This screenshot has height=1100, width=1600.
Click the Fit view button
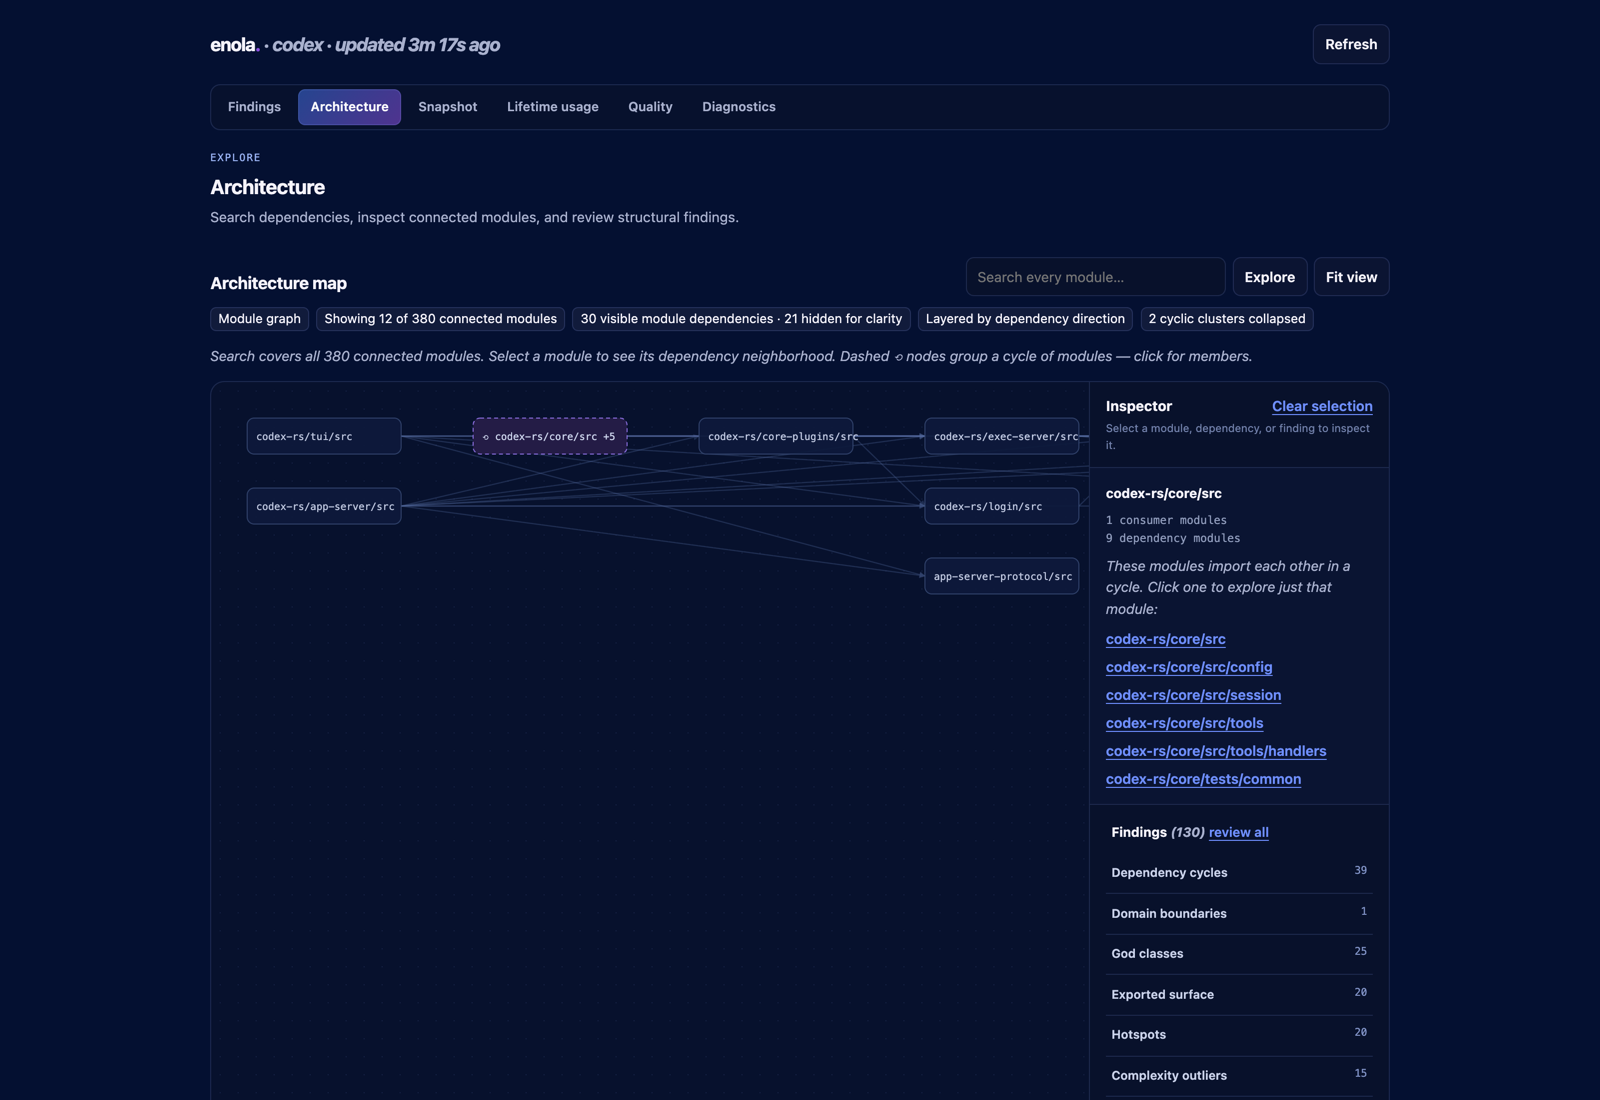tap(1351, 277)
